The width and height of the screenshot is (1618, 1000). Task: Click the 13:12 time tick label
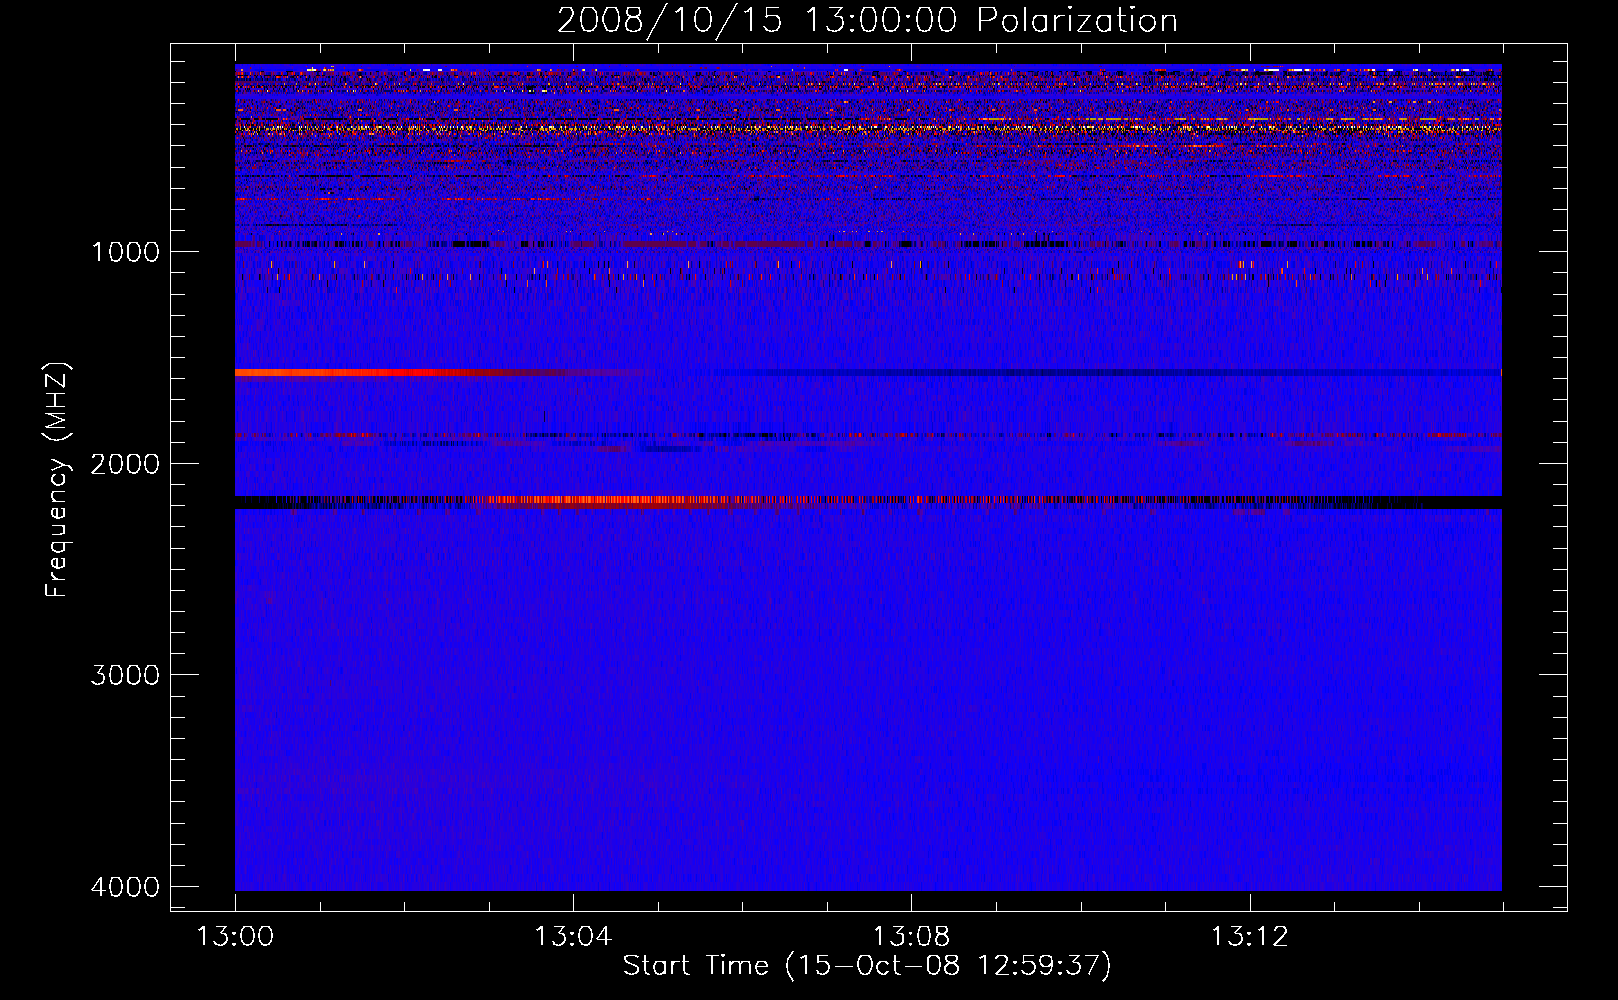(x=1249, y=937)
